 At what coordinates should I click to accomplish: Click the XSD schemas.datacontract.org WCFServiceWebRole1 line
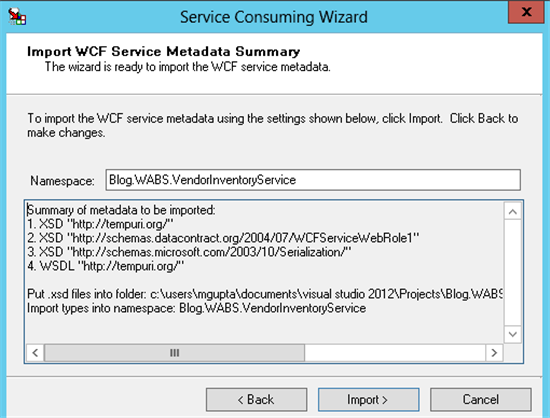pos(223,238)
